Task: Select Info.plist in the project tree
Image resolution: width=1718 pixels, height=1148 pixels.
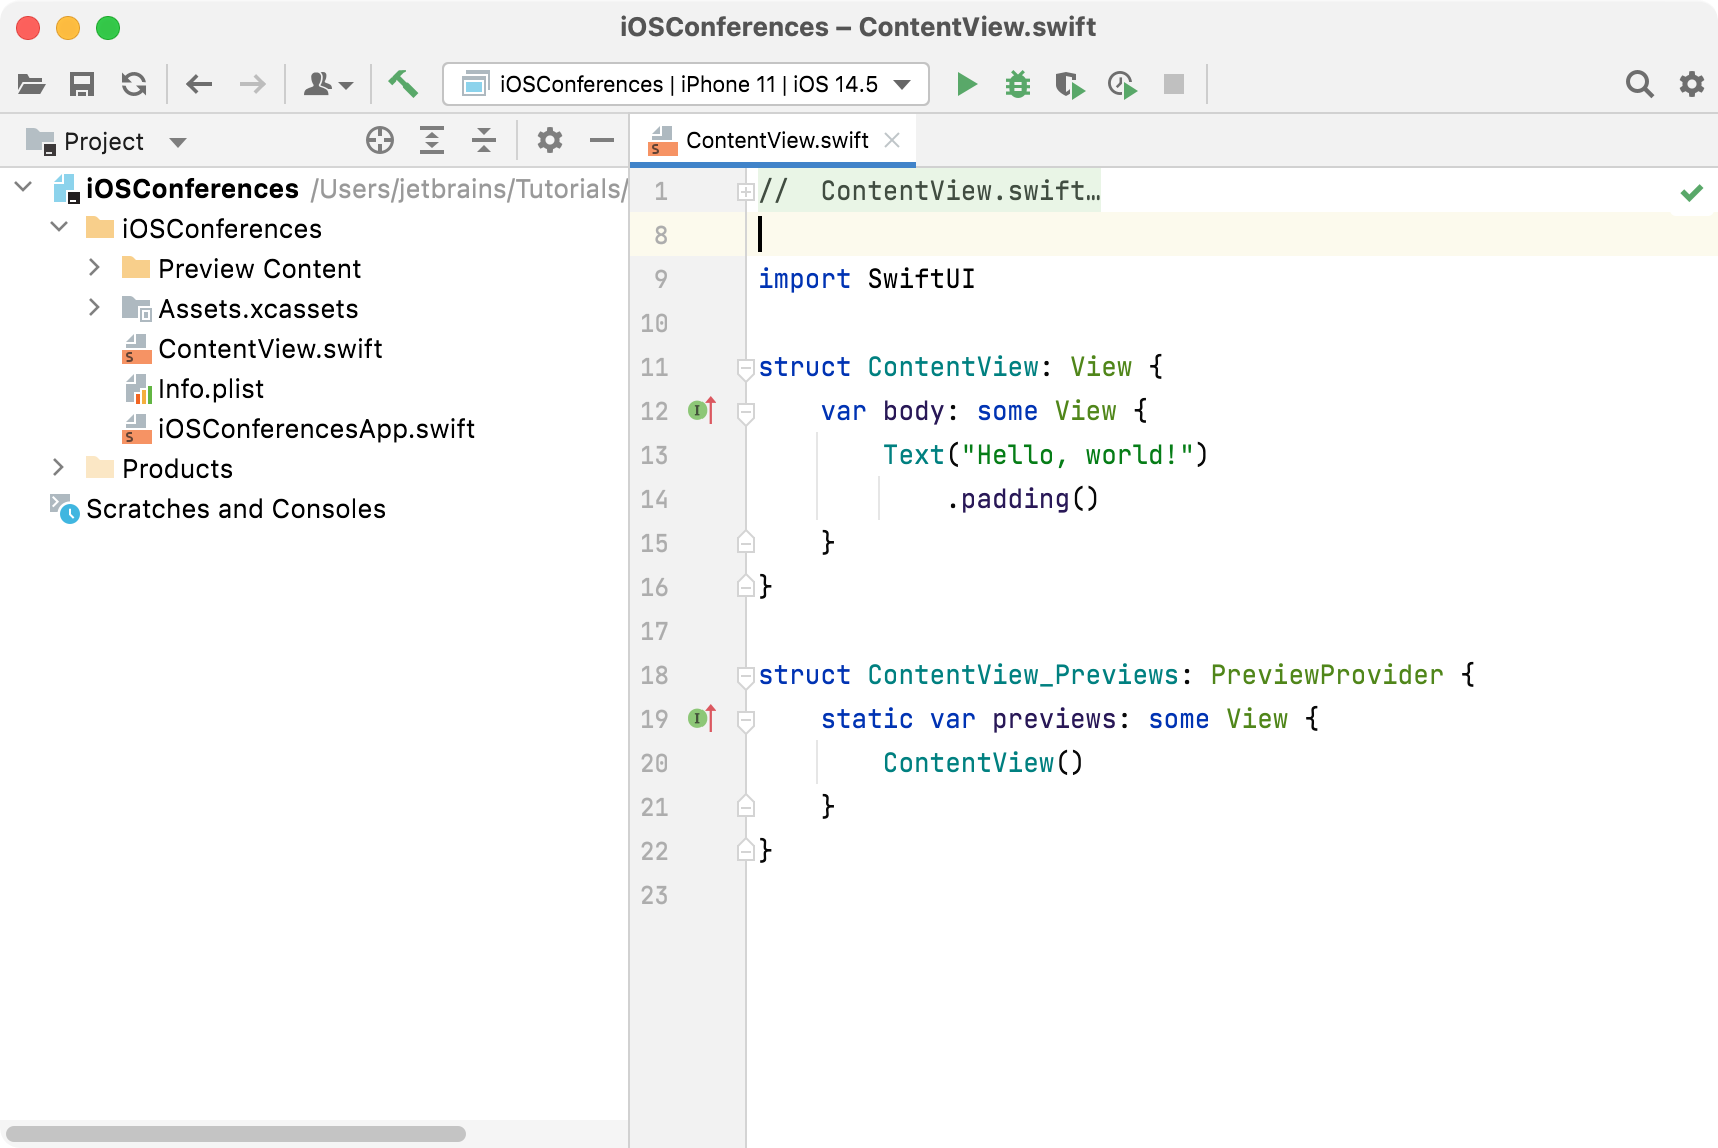Action: pos(210,389)
